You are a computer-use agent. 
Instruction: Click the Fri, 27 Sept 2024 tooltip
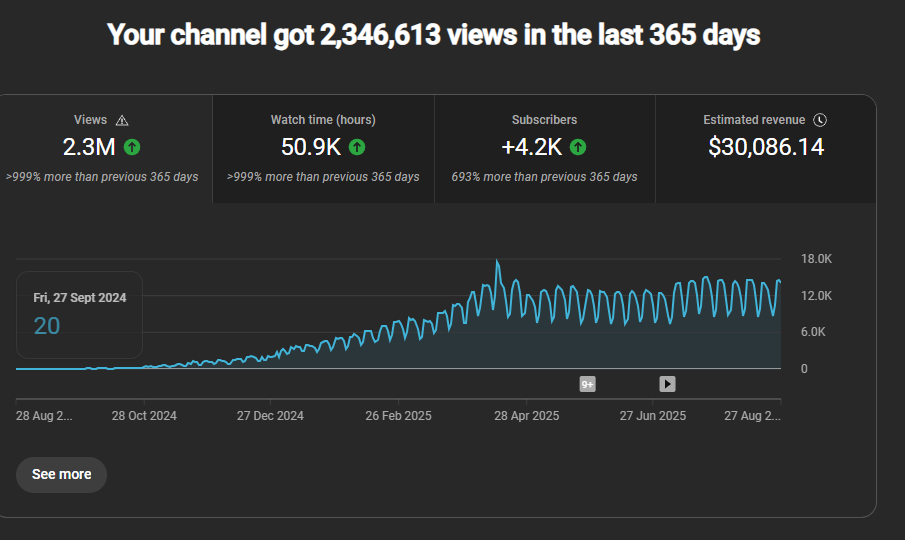pos(80,313)
